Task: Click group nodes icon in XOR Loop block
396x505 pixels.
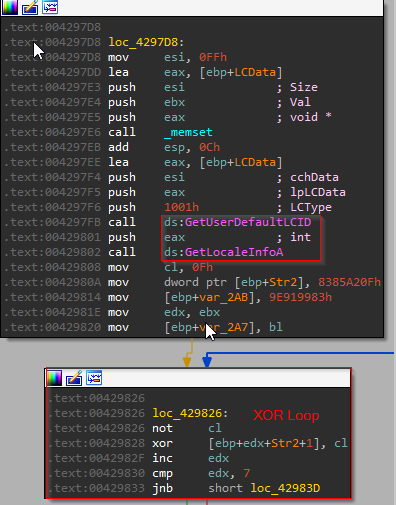Action: click(x=94, y=378)
